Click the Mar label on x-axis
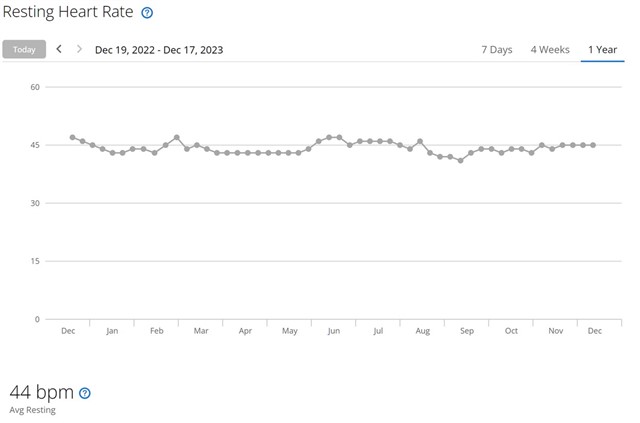Image resolution: width=640 pixels, height=423 pixels. [201, 330]
